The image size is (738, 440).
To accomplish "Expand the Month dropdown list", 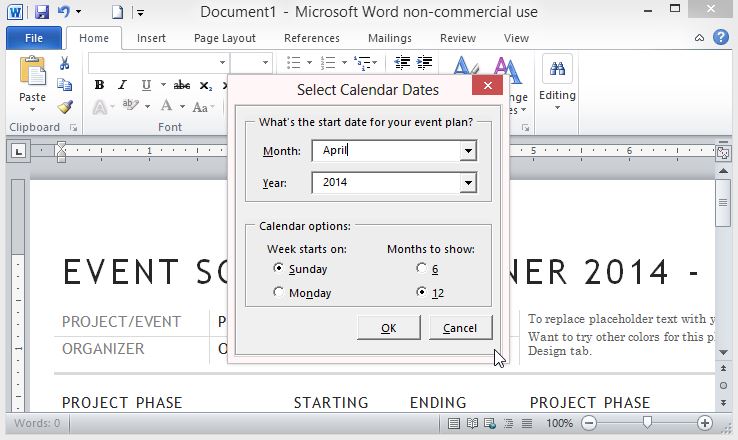I will pyautogui.click(x=467, y=152).
